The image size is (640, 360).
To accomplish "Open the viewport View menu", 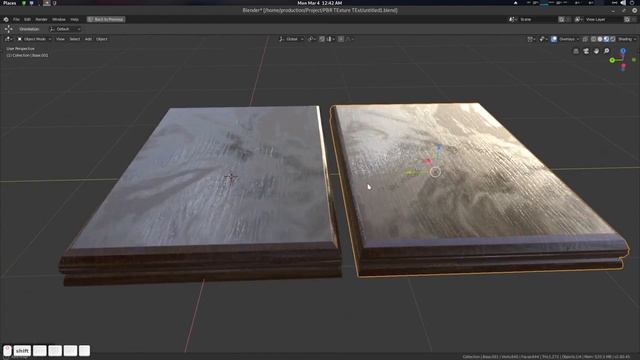I will click(x=60, y=39).
